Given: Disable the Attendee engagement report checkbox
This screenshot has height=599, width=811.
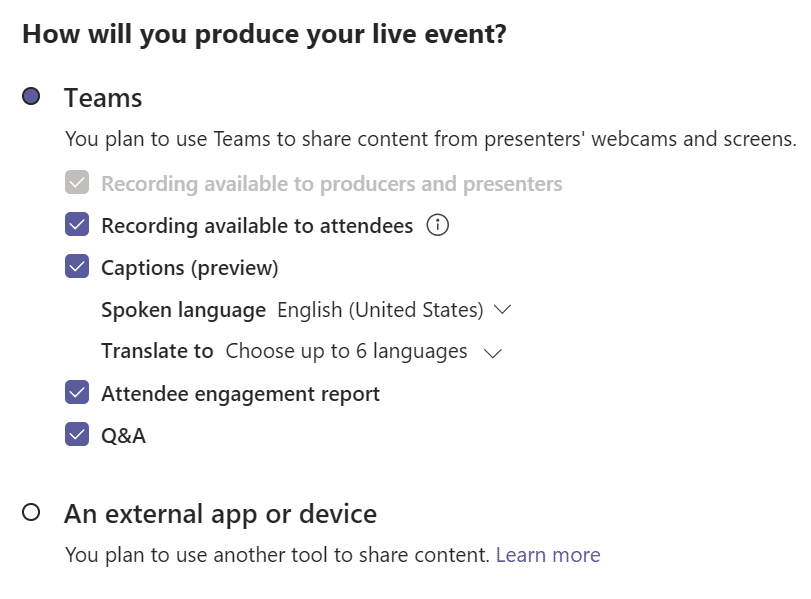Looking at the screenshot, I should pos(77,393).
